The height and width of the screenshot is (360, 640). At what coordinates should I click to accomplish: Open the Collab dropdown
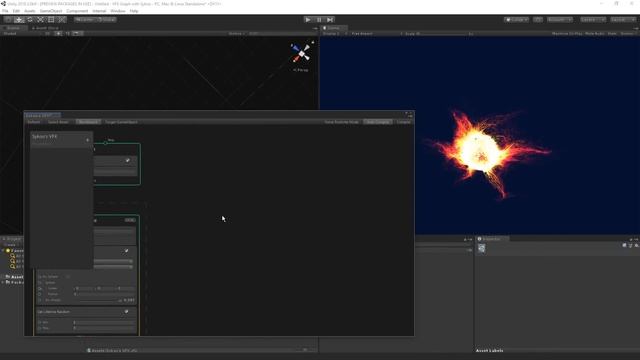(517, 20)
